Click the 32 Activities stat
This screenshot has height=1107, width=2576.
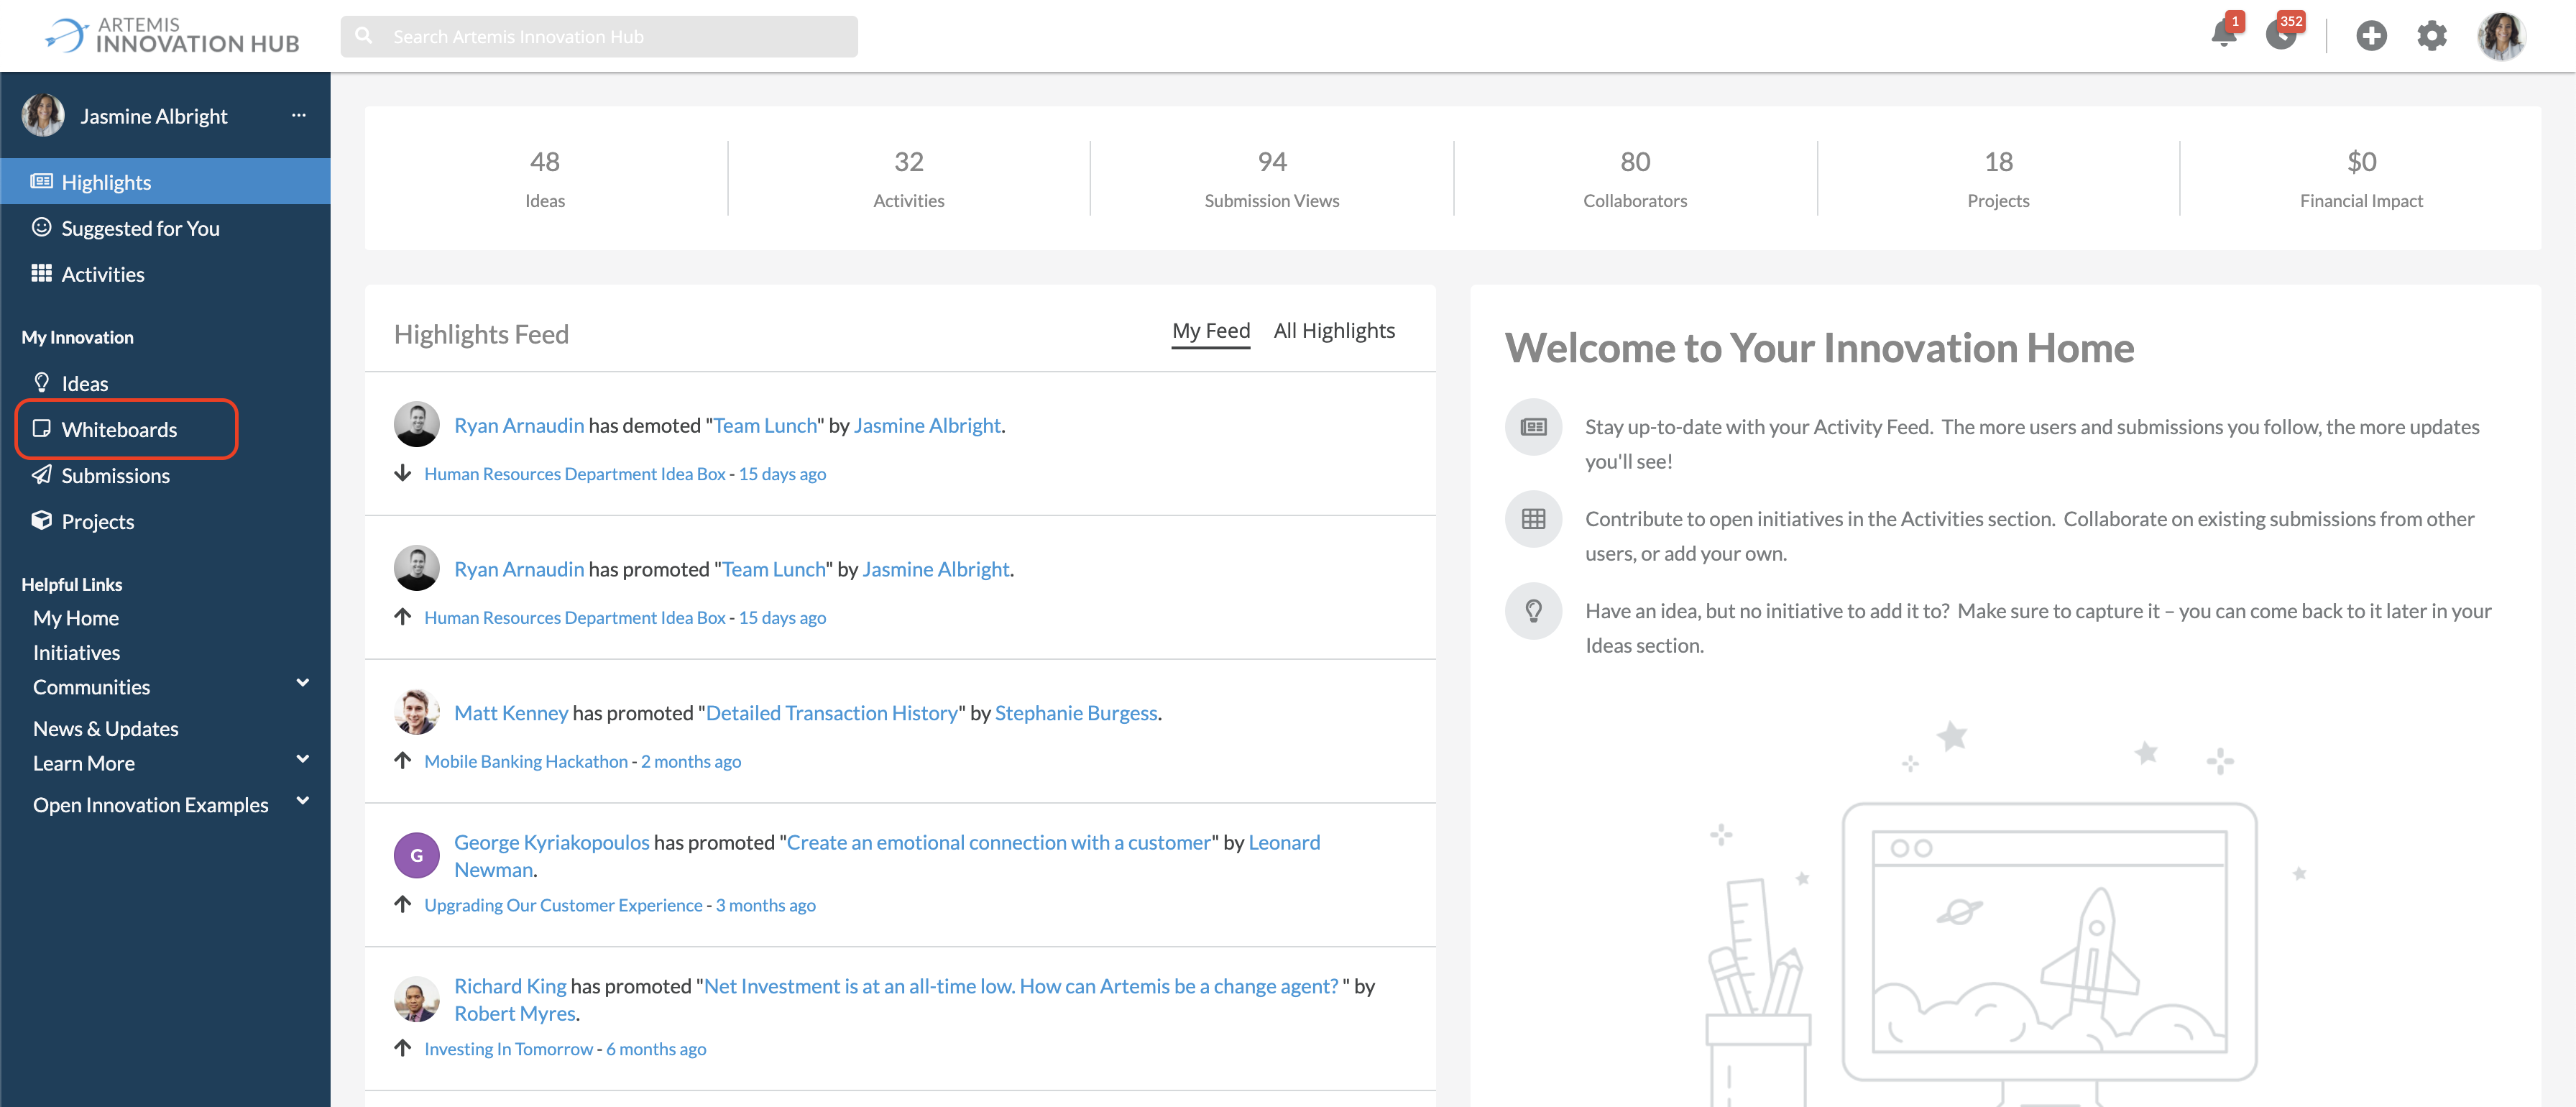(908, 178)
